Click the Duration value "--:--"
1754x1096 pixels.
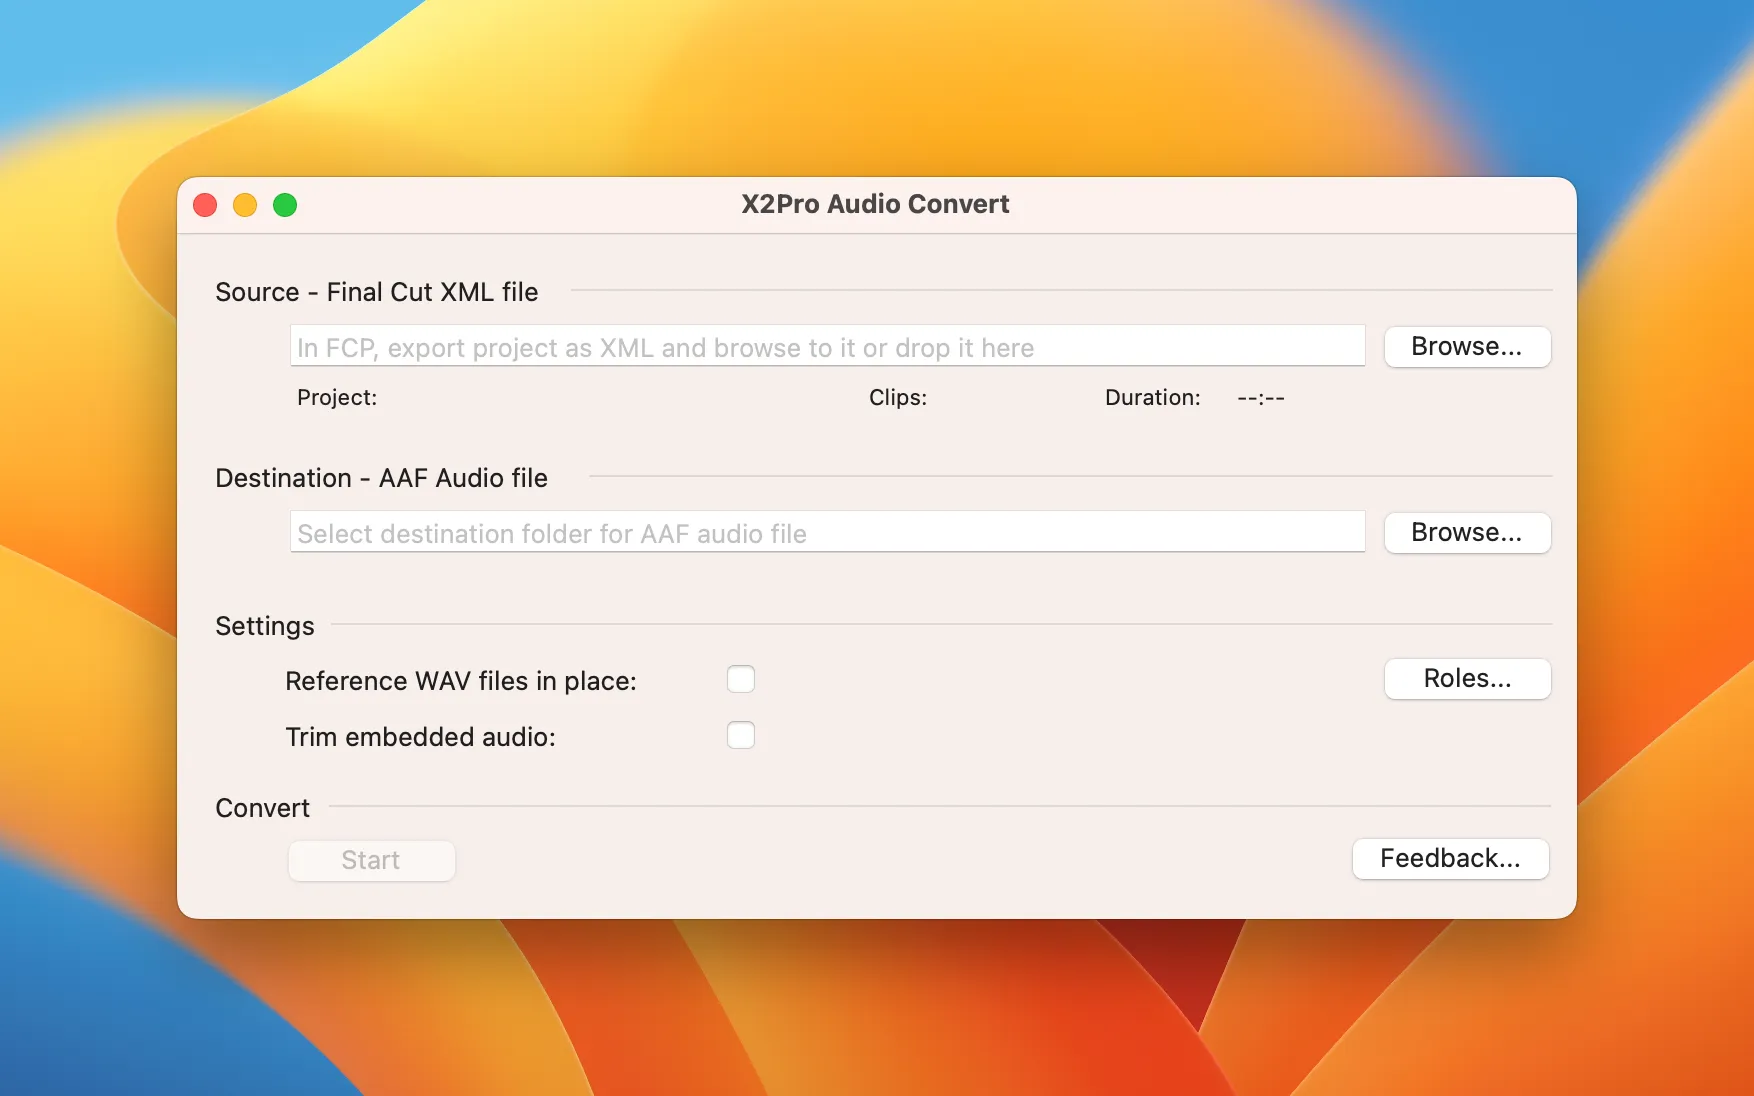pos(1259,397)
